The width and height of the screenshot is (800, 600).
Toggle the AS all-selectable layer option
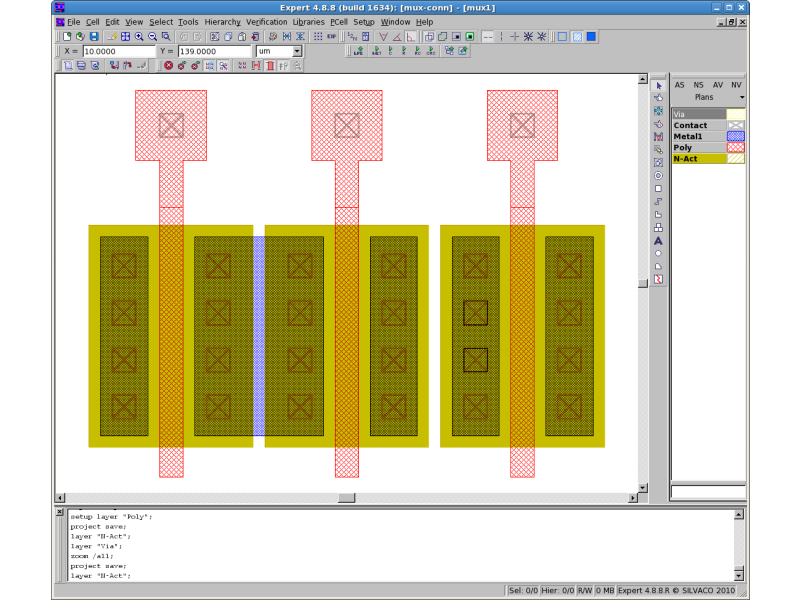click(x=680, y=85)
